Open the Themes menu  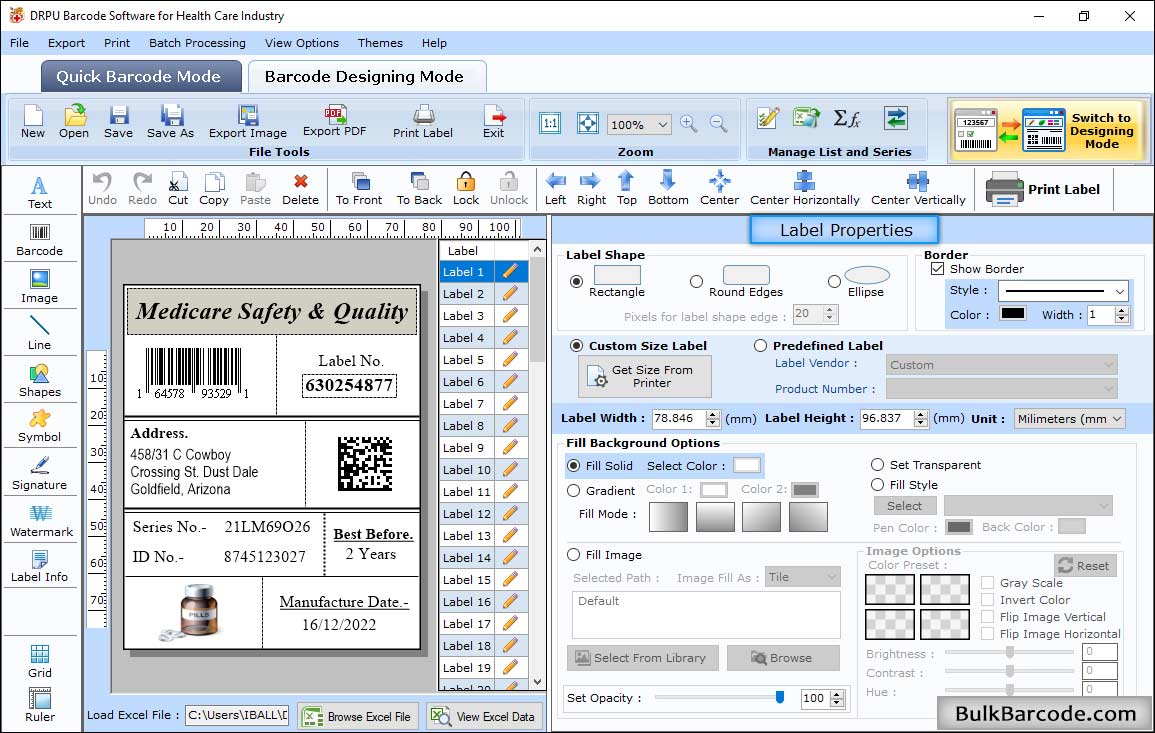click(x=380, y=43)
